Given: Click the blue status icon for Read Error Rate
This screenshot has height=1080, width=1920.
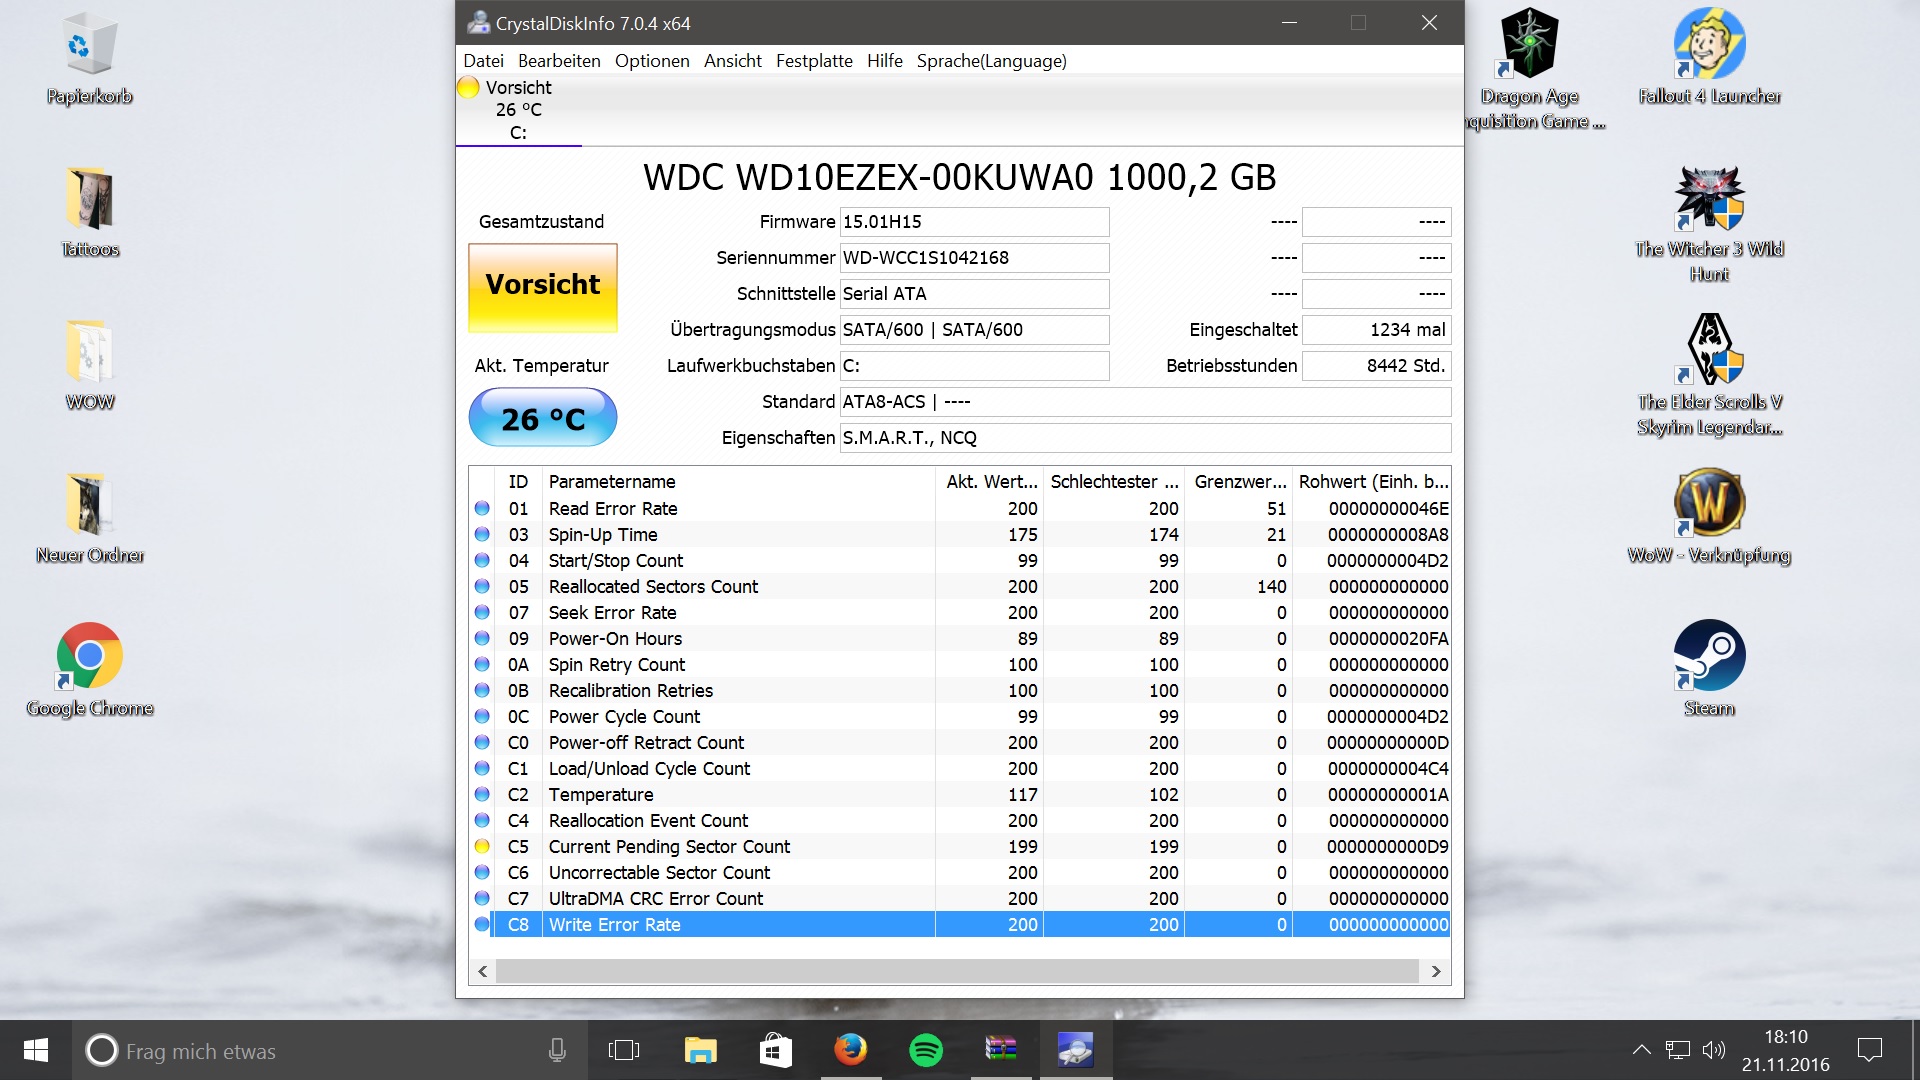Looking at the screenshot, I should point(482,509).
